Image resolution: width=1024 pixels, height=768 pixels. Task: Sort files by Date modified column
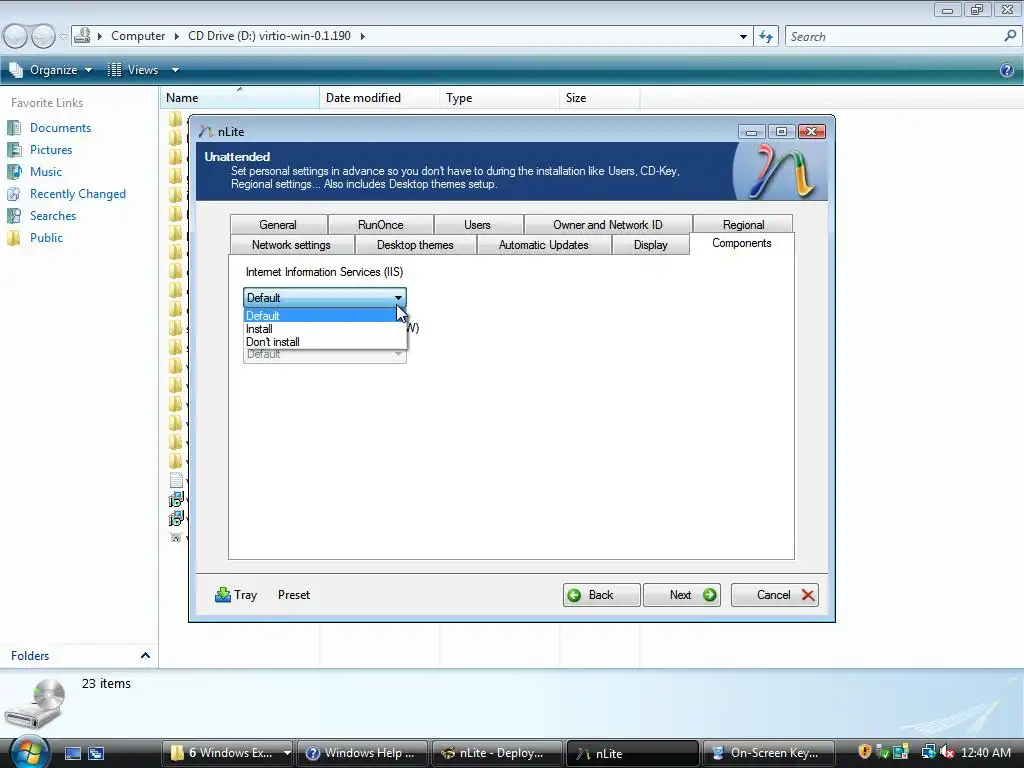pyautogui.click(x=379, y=98)
